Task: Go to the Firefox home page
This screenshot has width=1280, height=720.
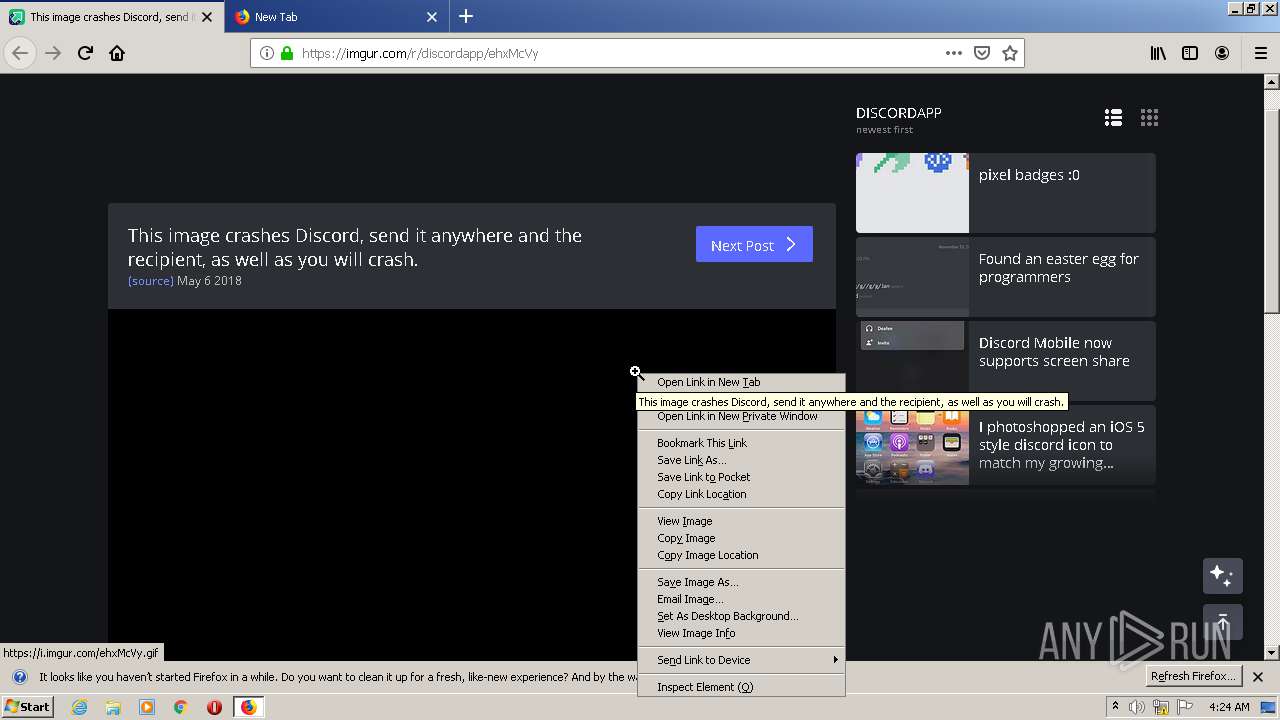Action: (117, 53)
